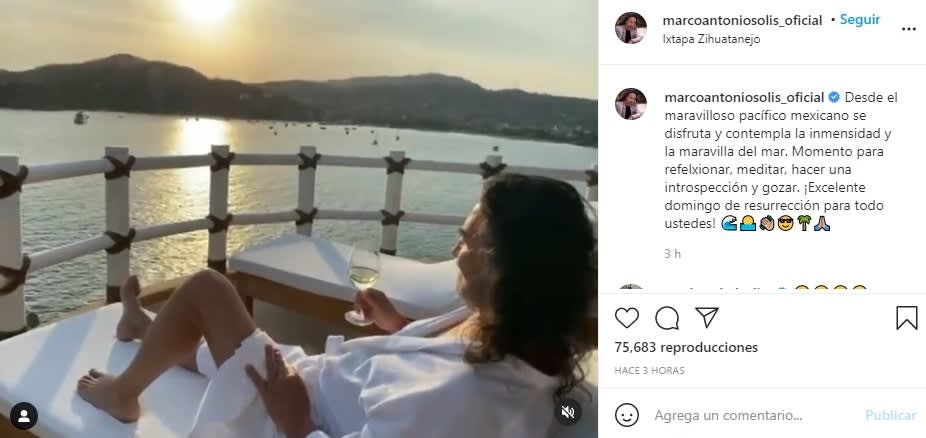Screen dimensions: 926x438
Task: Open emoji picker in comment box
Action: [x=627, y=415]
